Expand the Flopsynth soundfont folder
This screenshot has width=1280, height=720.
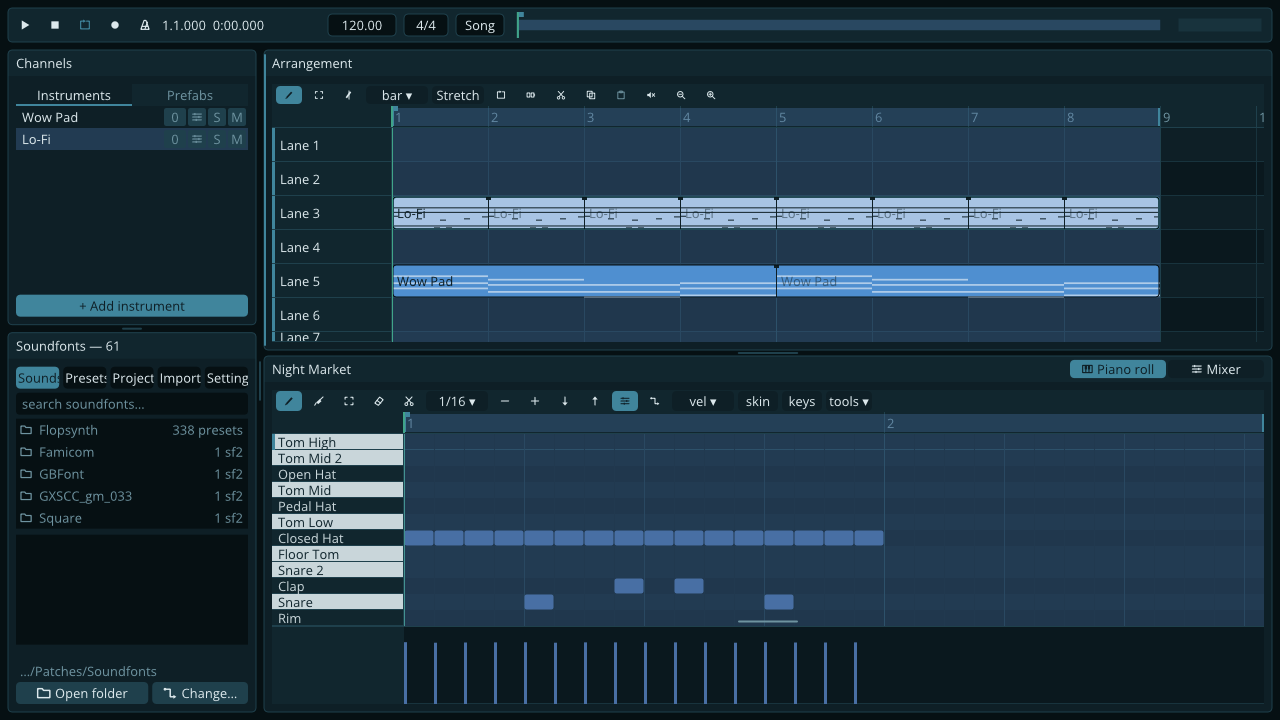[132, 430]
